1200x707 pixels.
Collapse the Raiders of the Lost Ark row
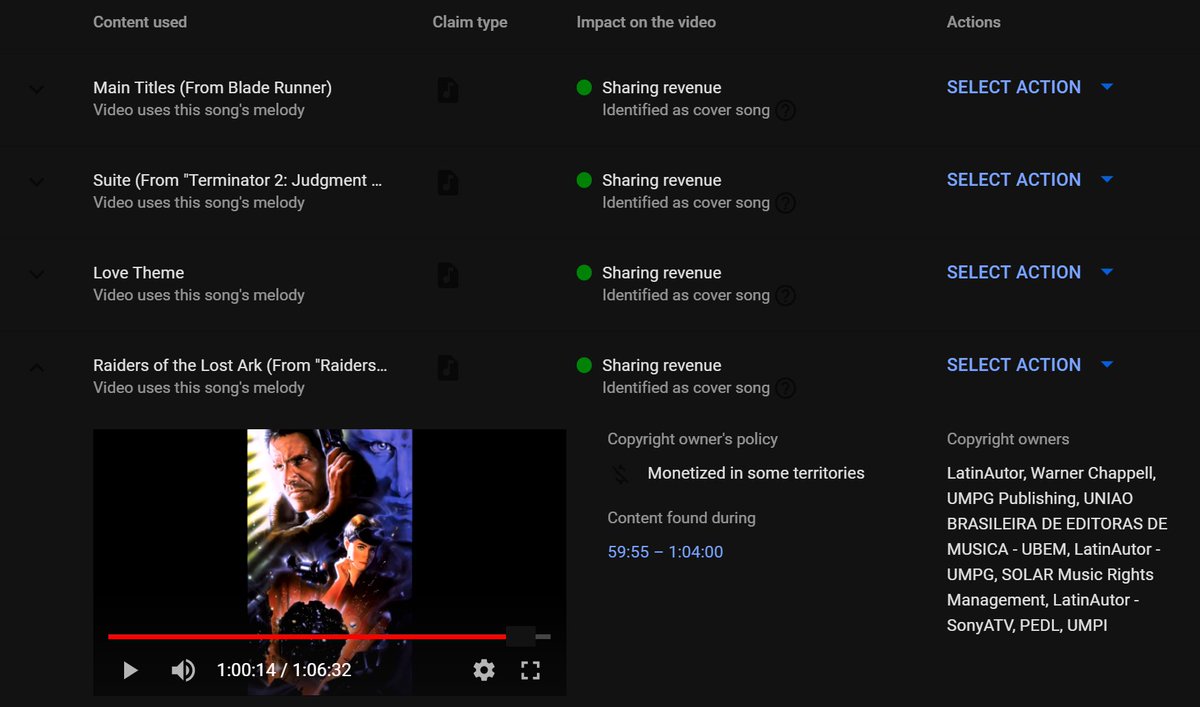[x=37, y=367]
